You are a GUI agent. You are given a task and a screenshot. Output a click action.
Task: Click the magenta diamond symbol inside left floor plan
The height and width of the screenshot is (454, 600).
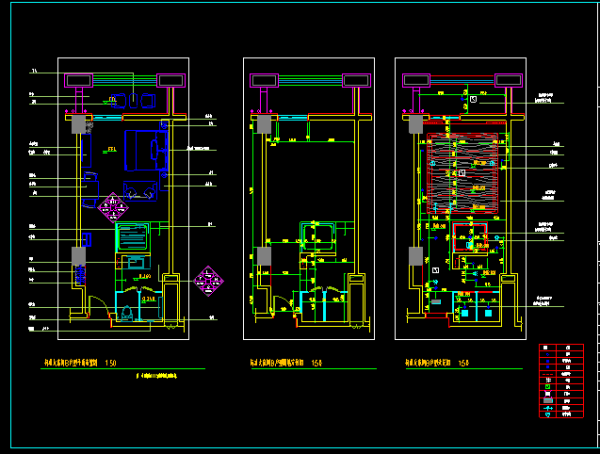113,207
